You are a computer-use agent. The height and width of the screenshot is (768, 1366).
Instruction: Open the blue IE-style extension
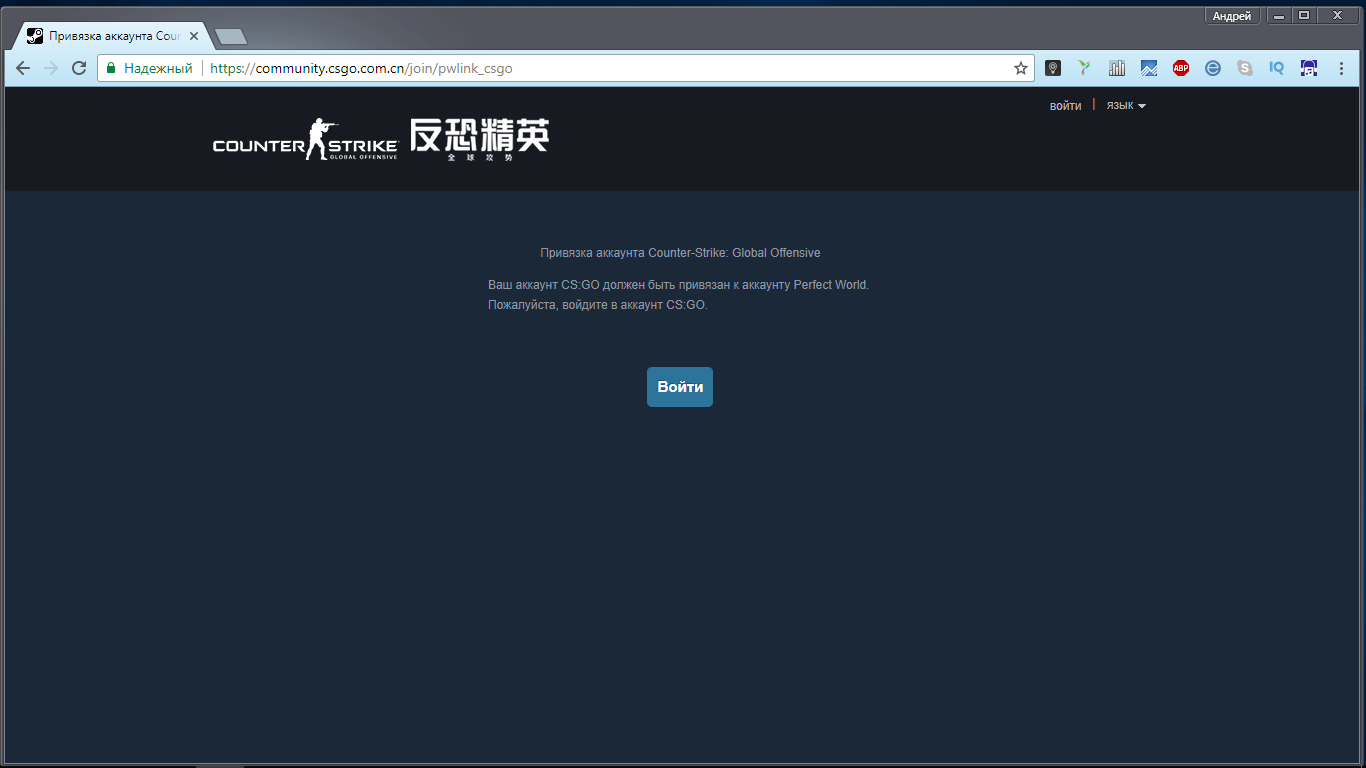[1213, 68]
